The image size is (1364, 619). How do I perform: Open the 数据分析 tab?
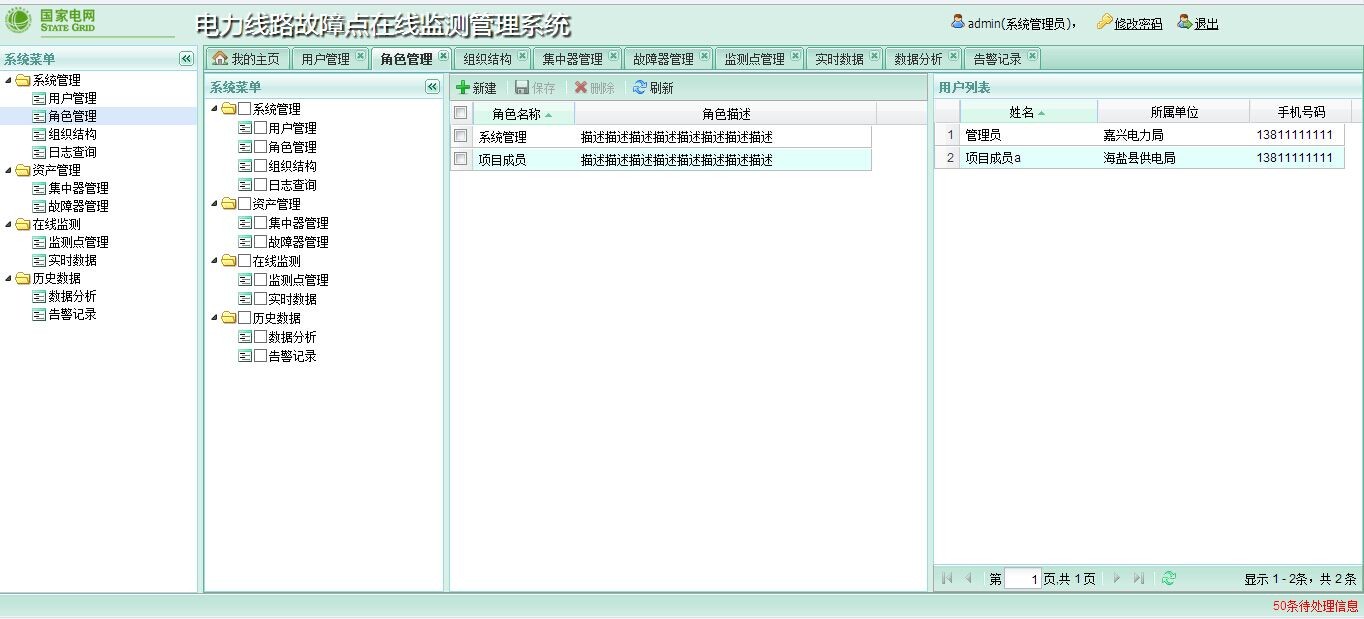coord(917,59)
